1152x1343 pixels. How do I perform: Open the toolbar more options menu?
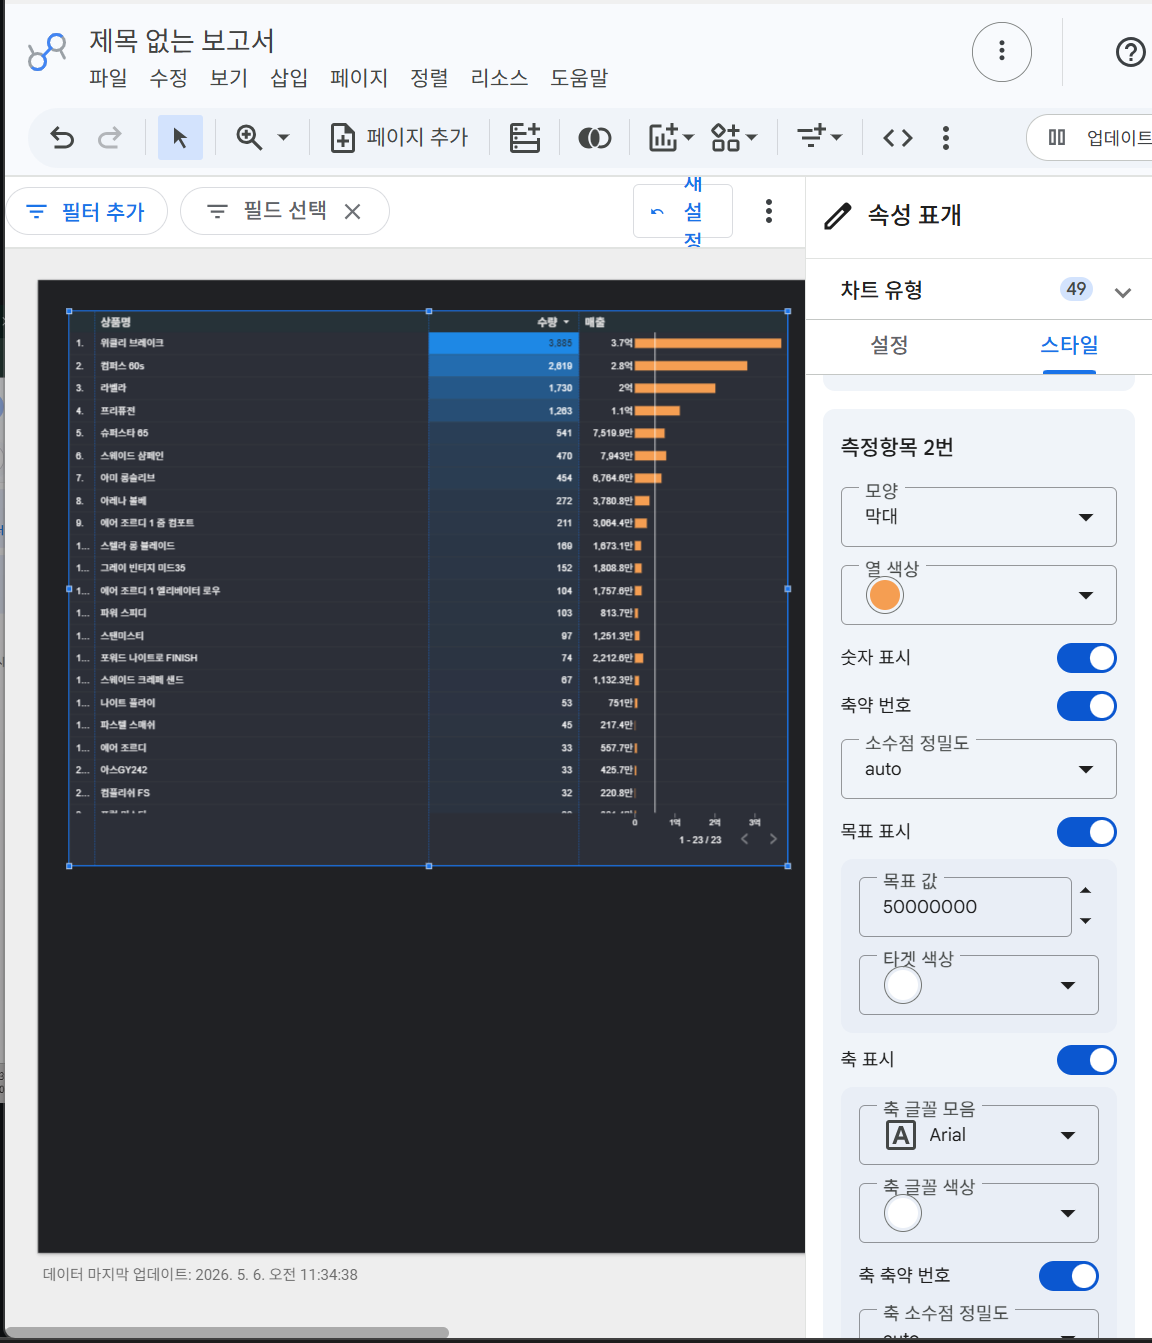pyautogui.click(x=945, y=138)
